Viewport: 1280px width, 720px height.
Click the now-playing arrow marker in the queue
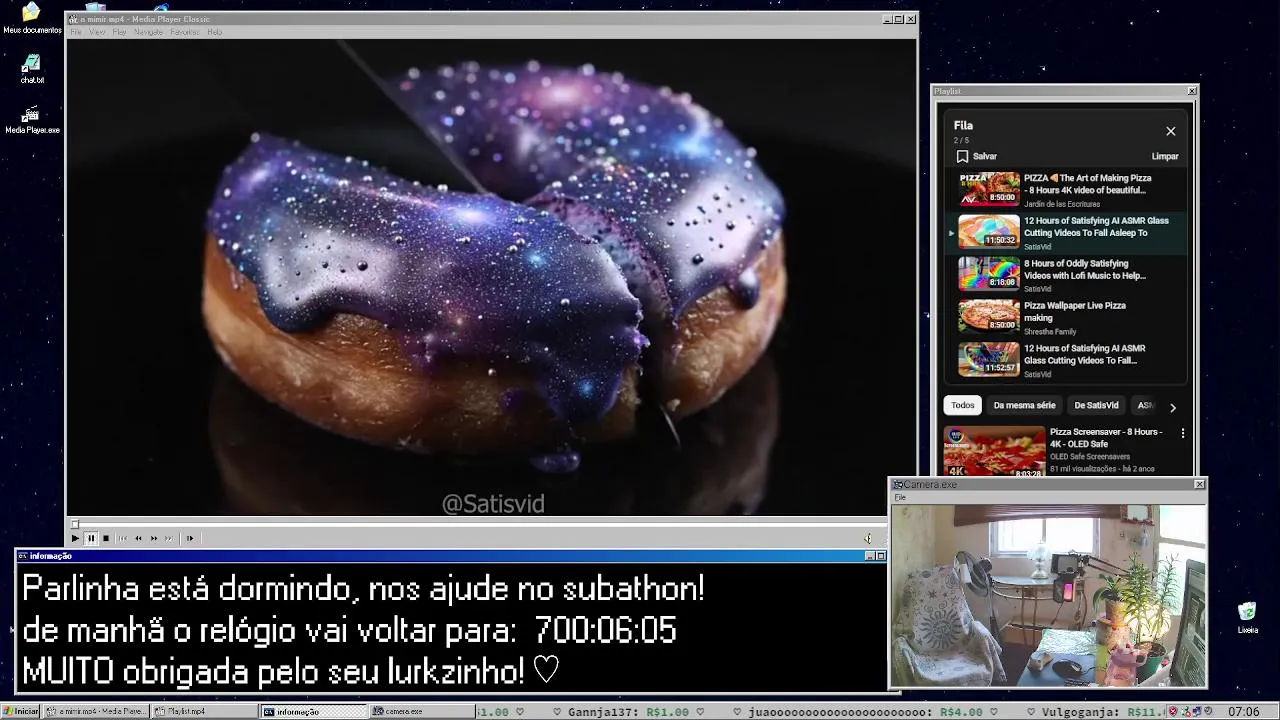[x=951, y=232]
